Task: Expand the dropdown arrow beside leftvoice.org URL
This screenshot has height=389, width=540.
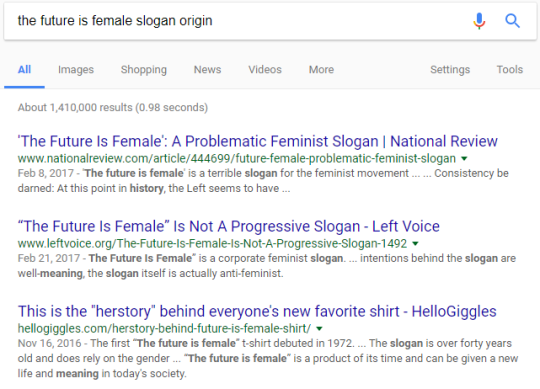Action: 415,244
